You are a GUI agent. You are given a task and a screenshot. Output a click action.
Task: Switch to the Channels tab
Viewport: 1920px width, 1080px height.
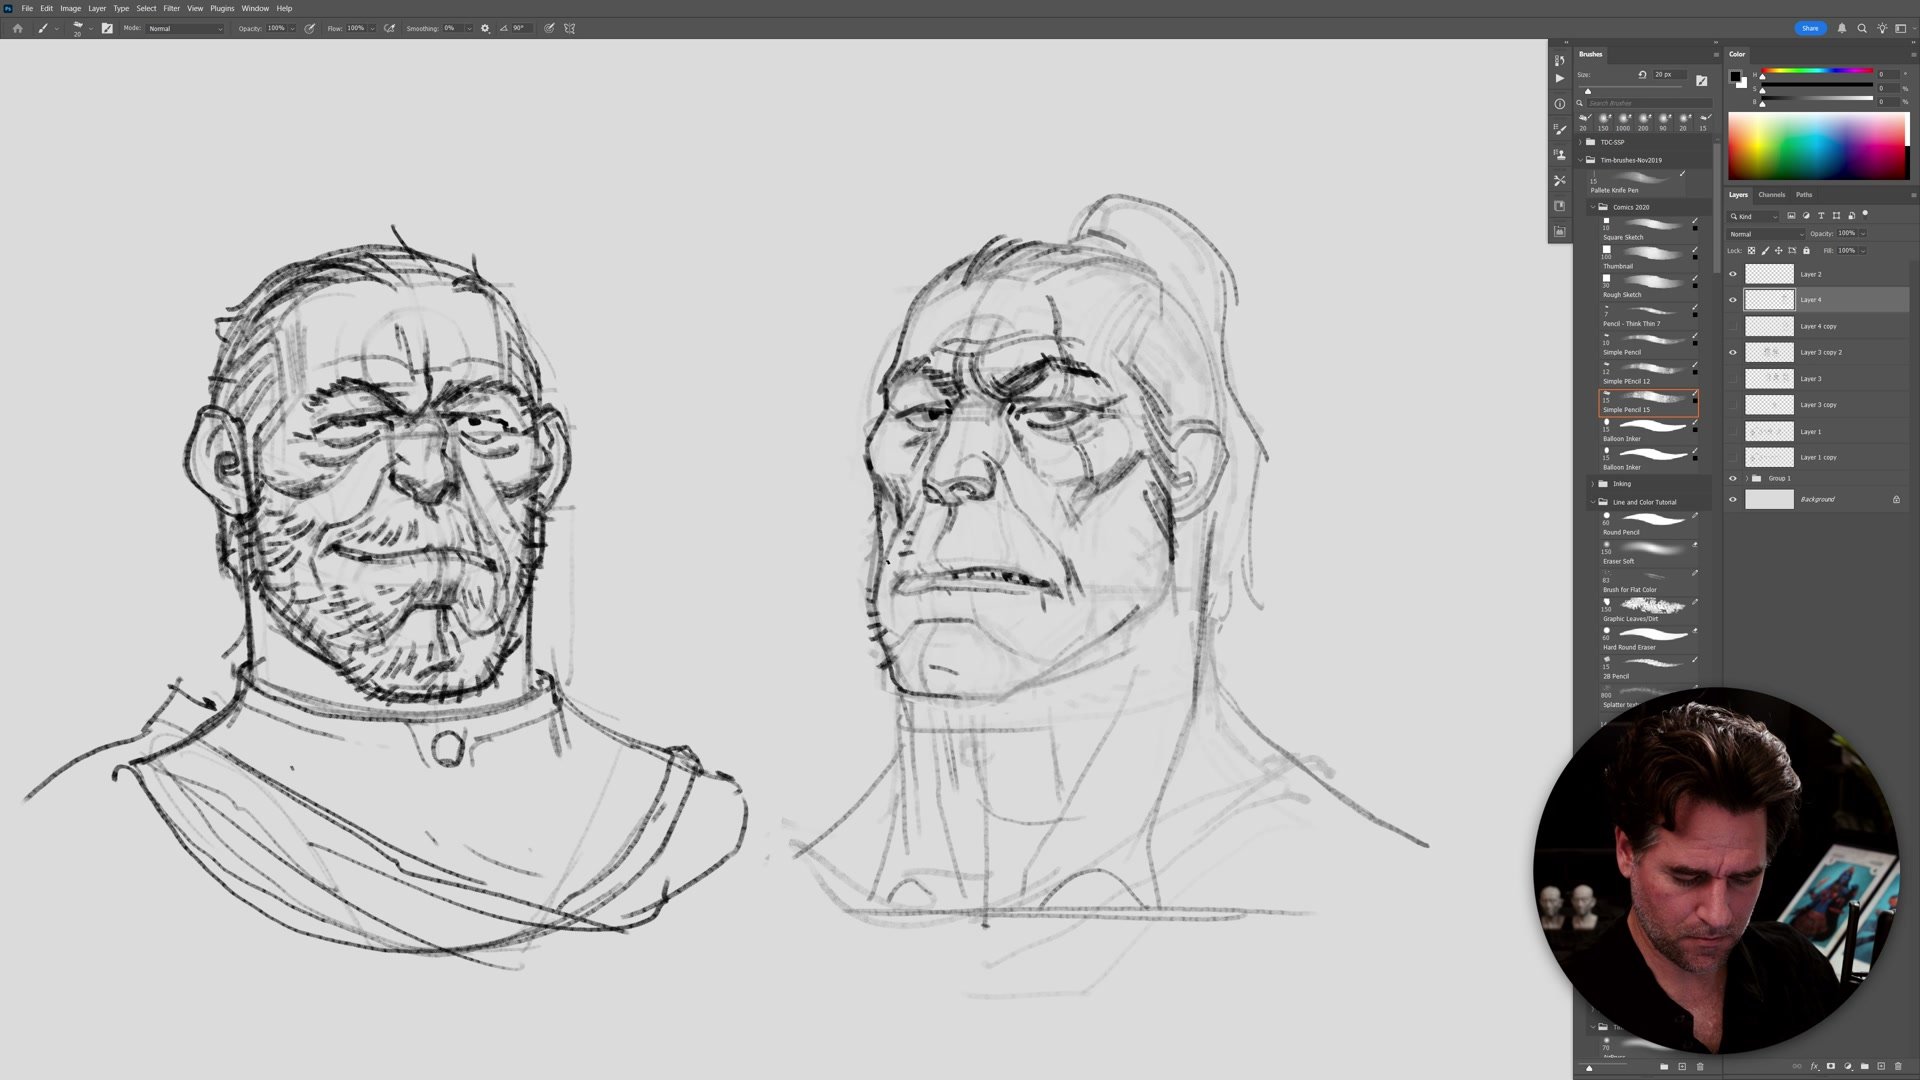[x=1771, y=195]
